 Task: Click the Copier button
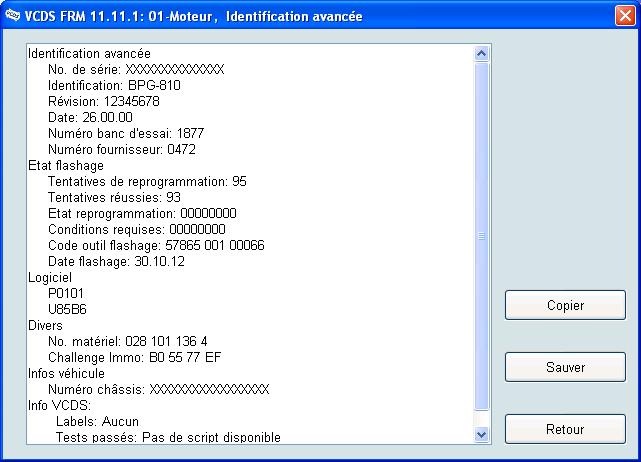pyautogui.click(x=565, y=305)
